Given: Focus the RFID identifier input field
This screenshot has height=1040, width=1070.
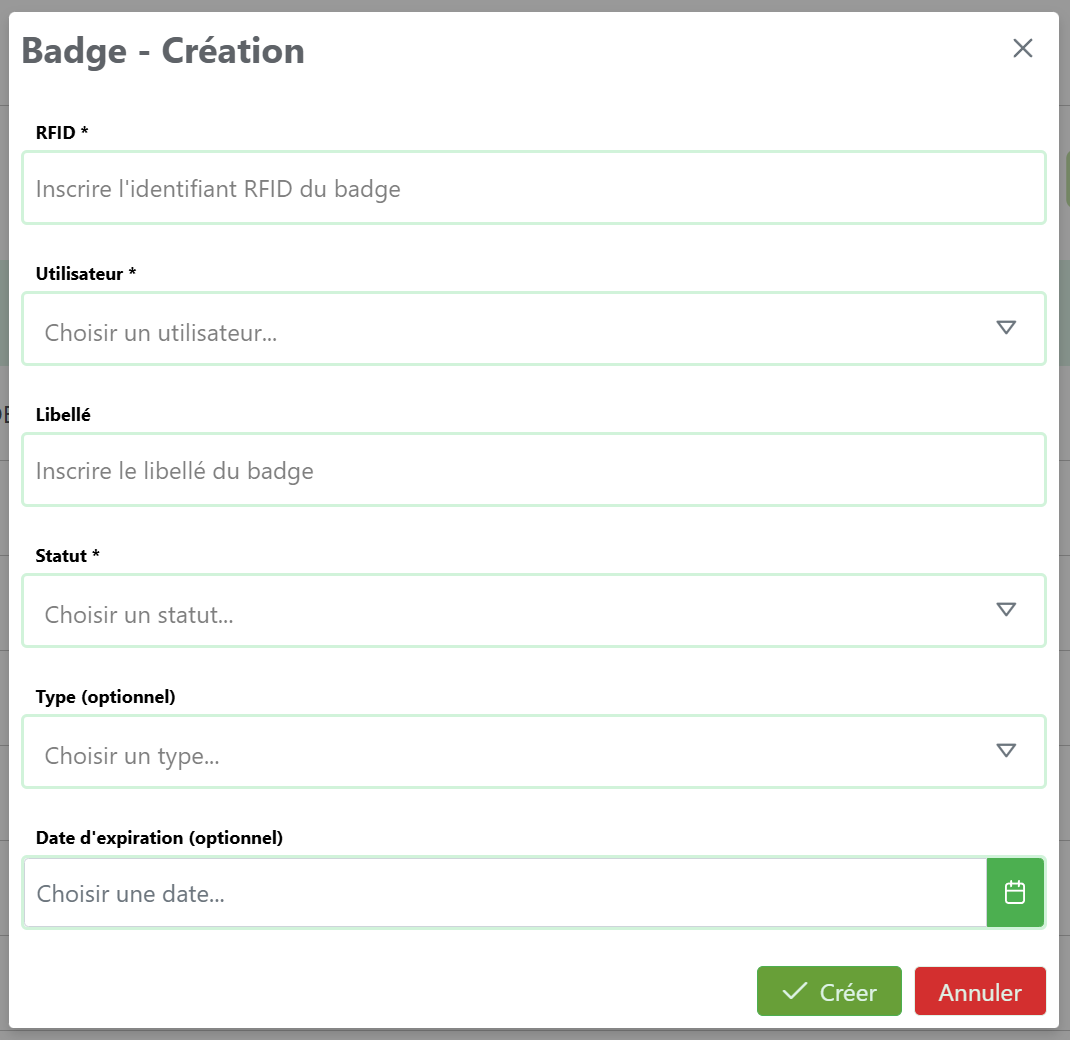Looking at the screenshot, I should (533, 188).
